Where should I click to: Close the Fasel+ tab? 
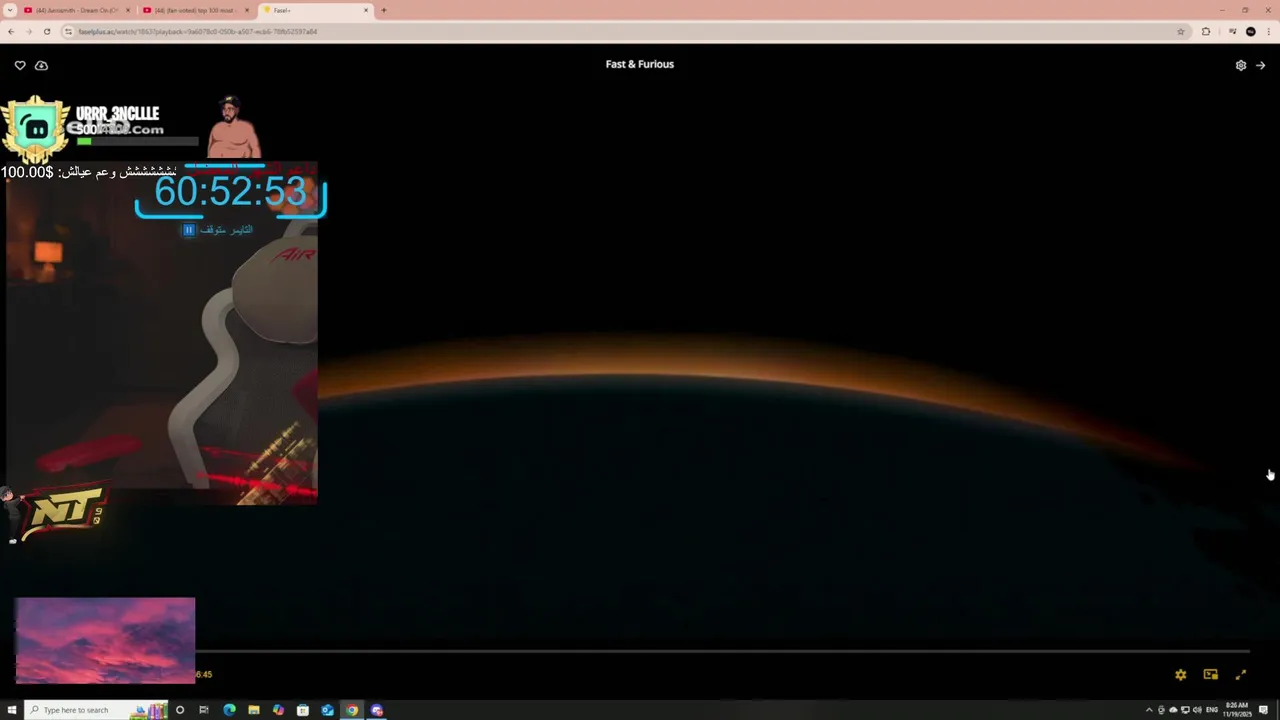[366, 10]
